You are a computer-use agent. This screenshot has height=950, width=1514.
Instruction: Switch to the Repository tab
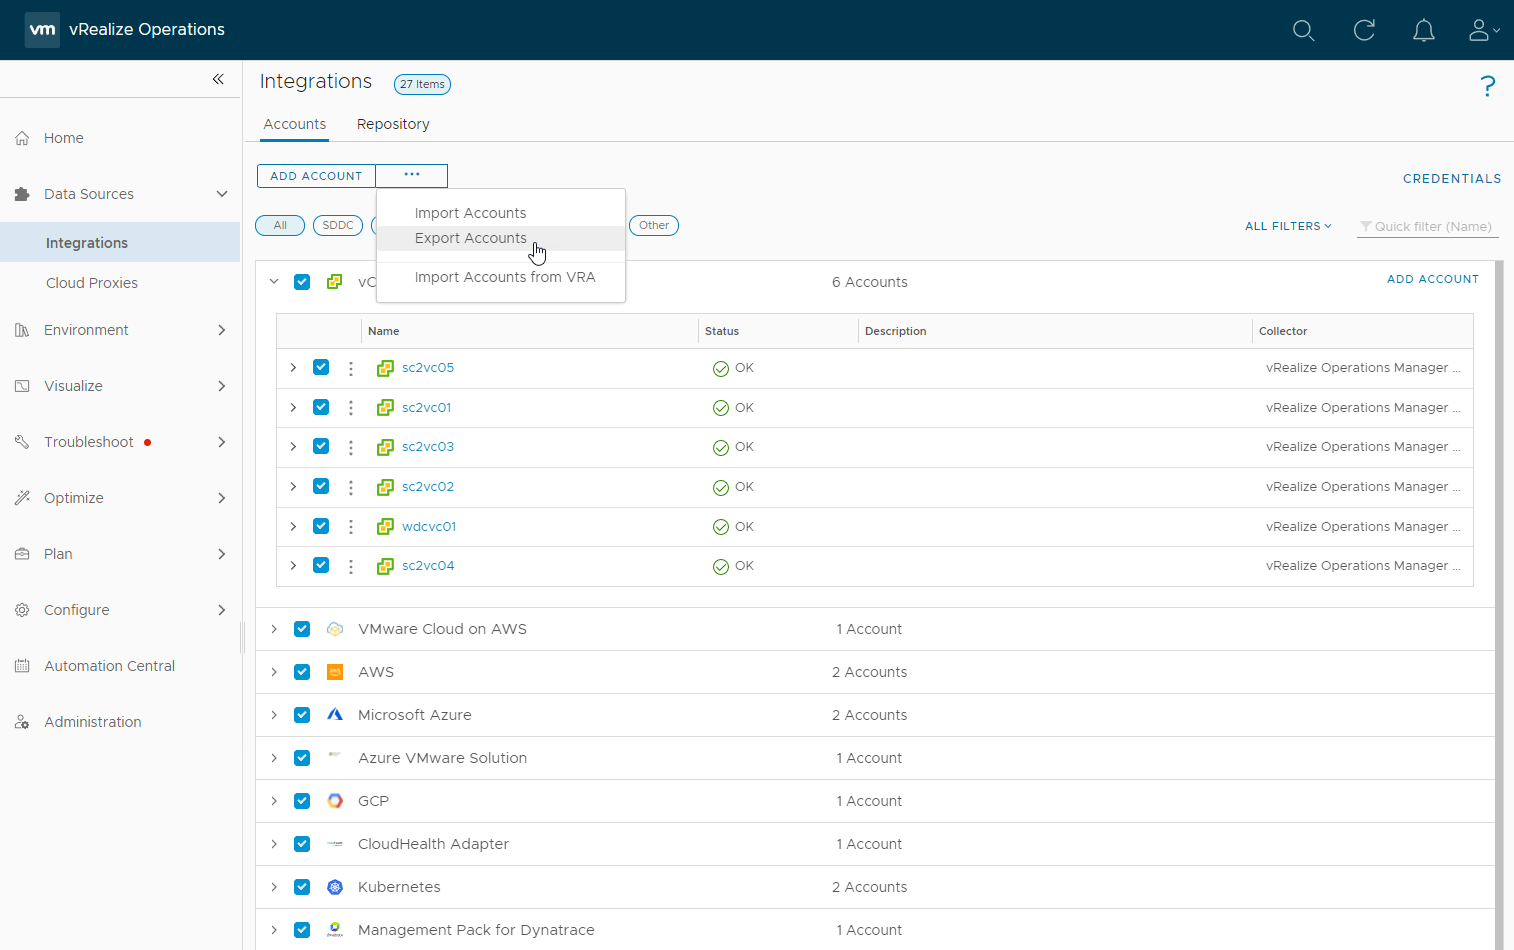click(x=393, y=124)
